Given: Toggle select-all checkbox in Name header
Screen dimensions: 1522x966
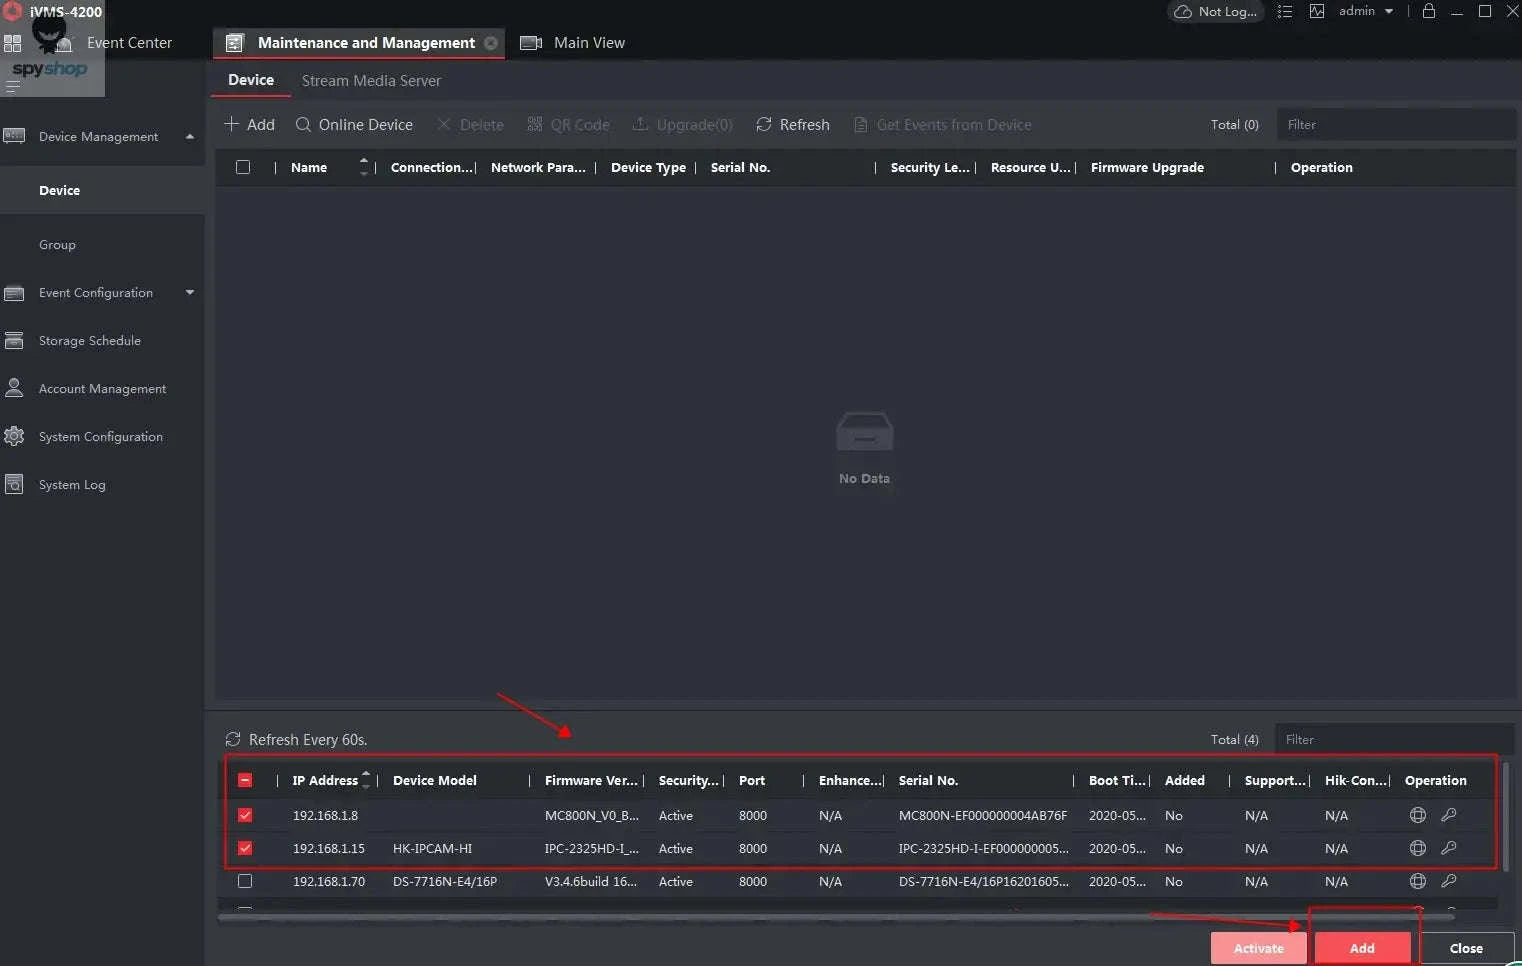Looking at the screenshot, I should (x=243, y=167).
